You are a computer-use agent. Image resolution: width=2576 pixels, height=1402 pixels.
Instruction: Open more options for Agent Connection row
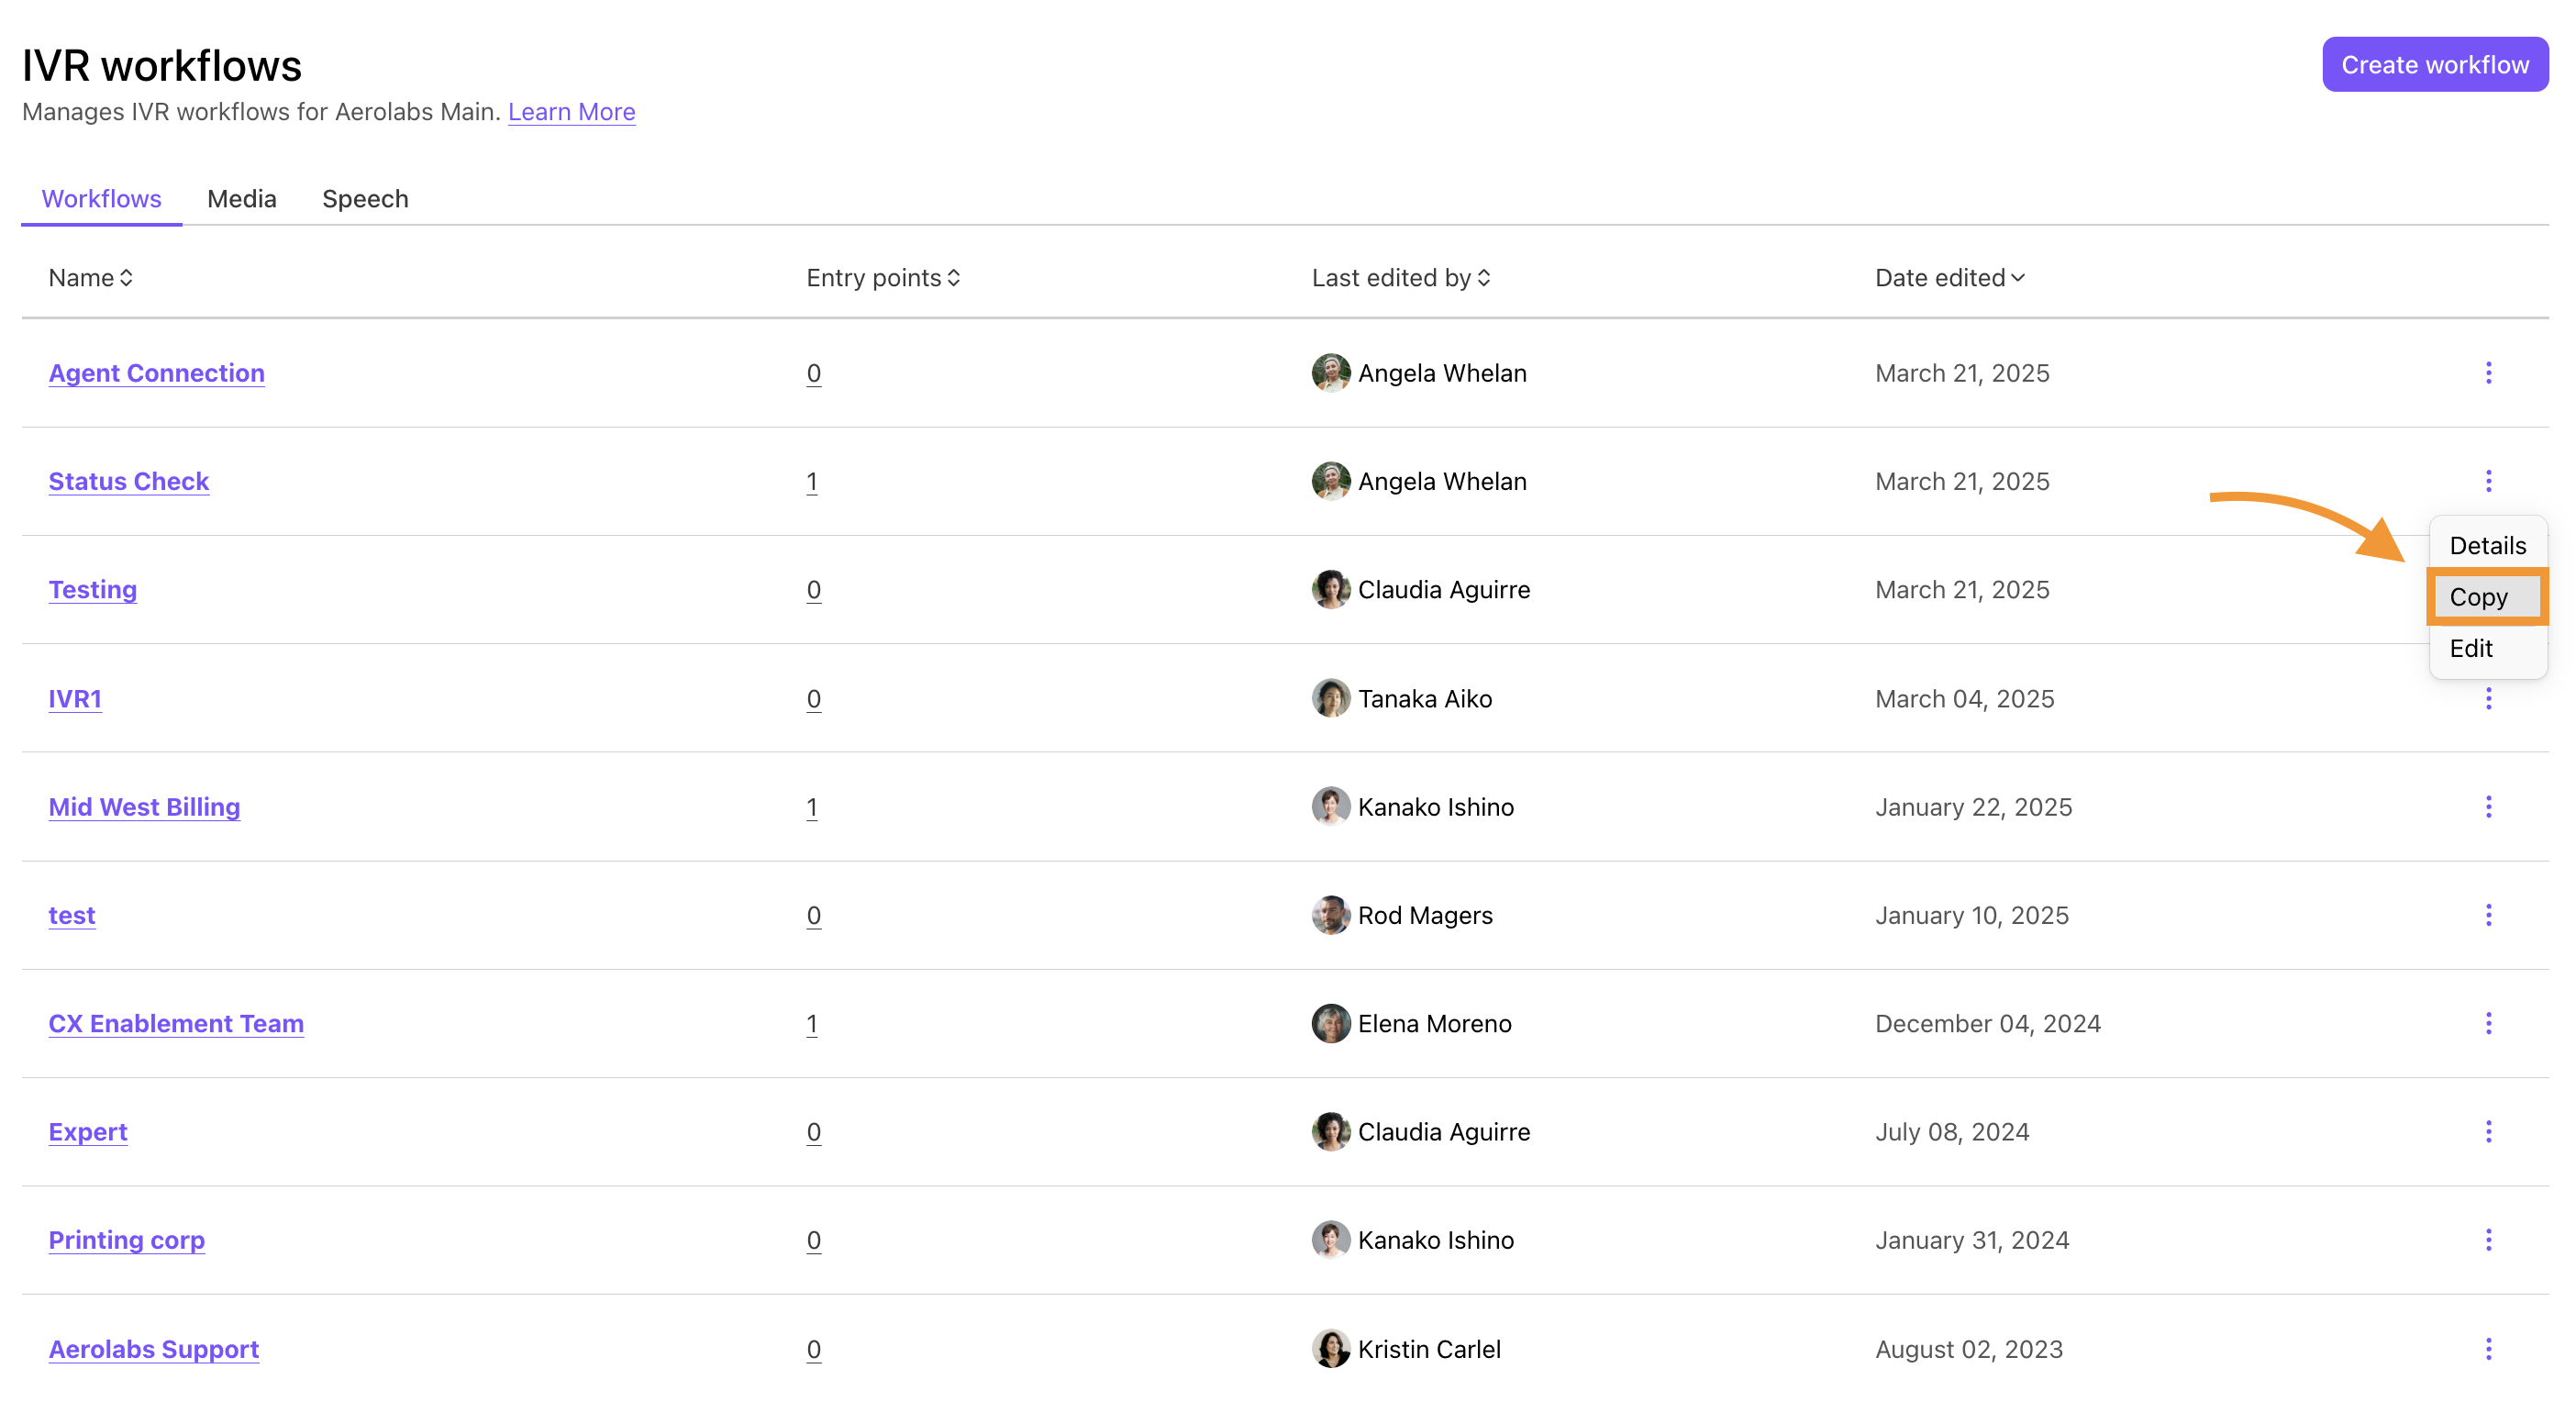[x=2488, y=373]
